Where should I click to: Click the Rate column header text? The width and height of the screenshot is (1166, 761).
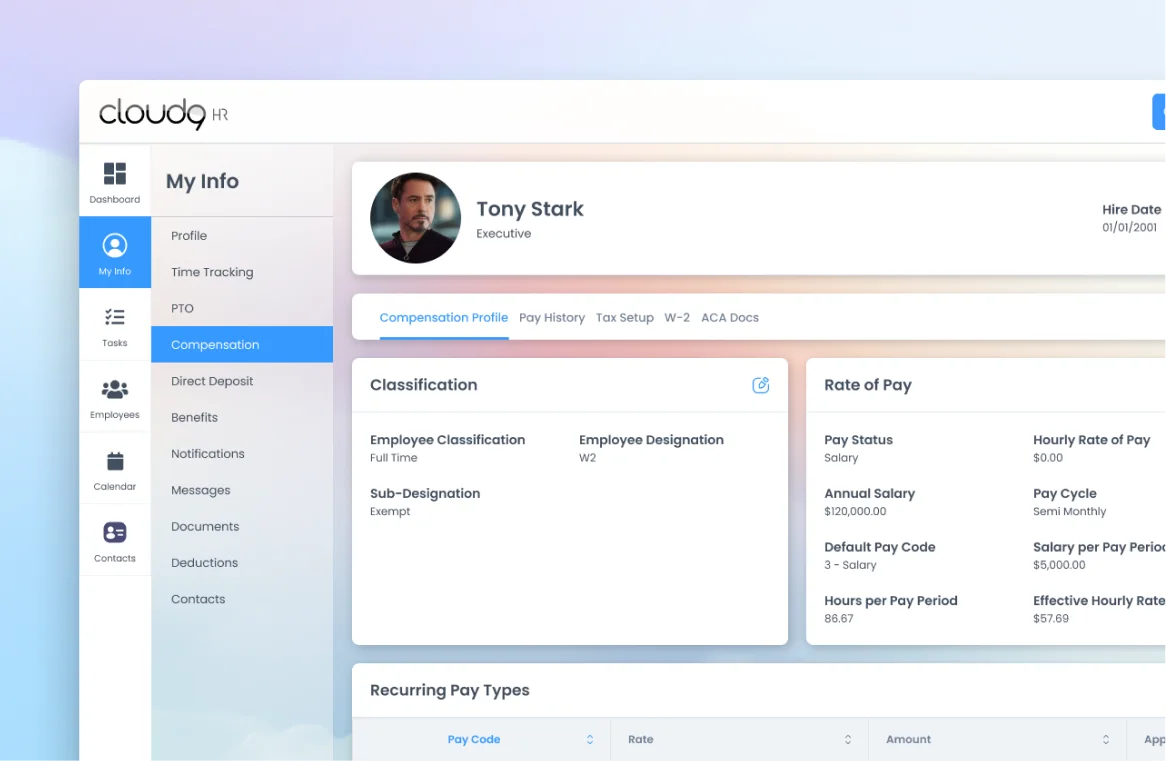point(640,739)
